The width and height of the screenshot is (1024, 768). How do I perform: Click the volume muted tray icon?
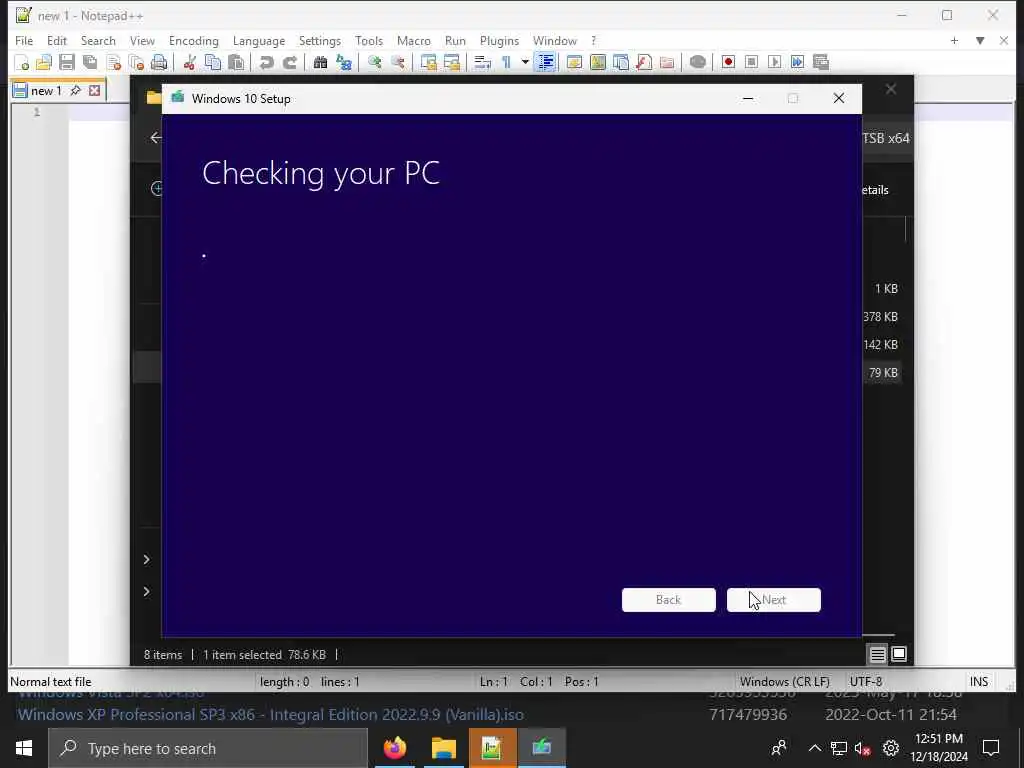(x=862, y=748)
